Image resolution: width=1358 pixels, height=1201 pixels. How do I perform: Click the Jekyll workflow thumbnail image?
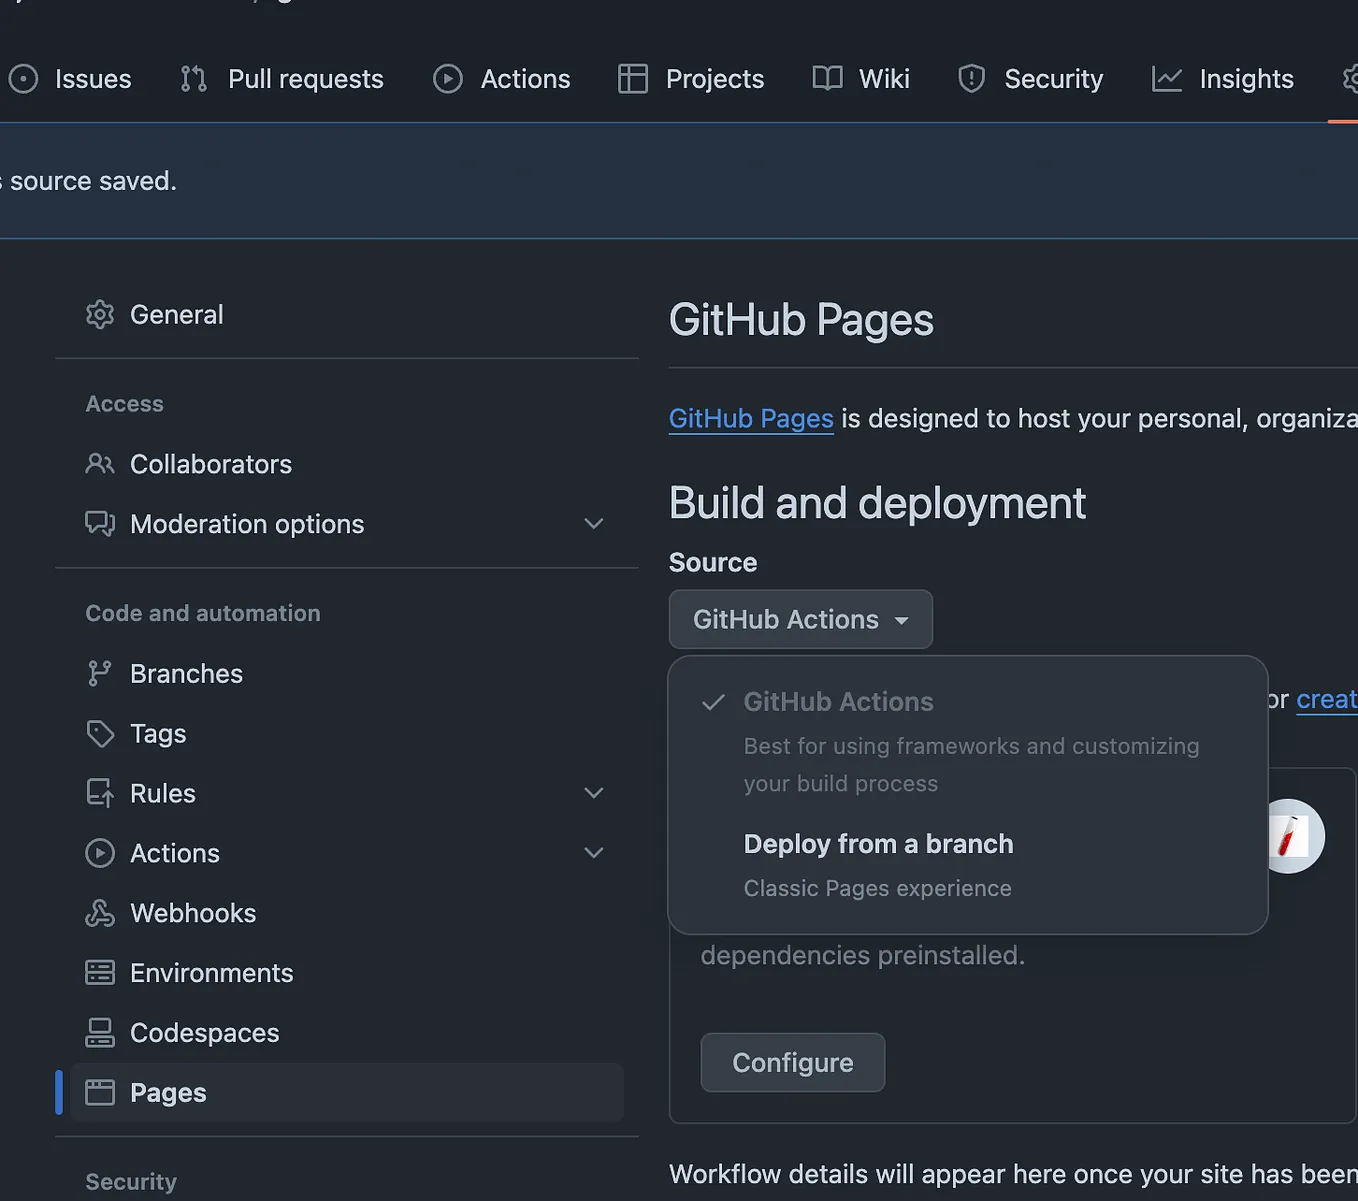[x=1295, y=836]
